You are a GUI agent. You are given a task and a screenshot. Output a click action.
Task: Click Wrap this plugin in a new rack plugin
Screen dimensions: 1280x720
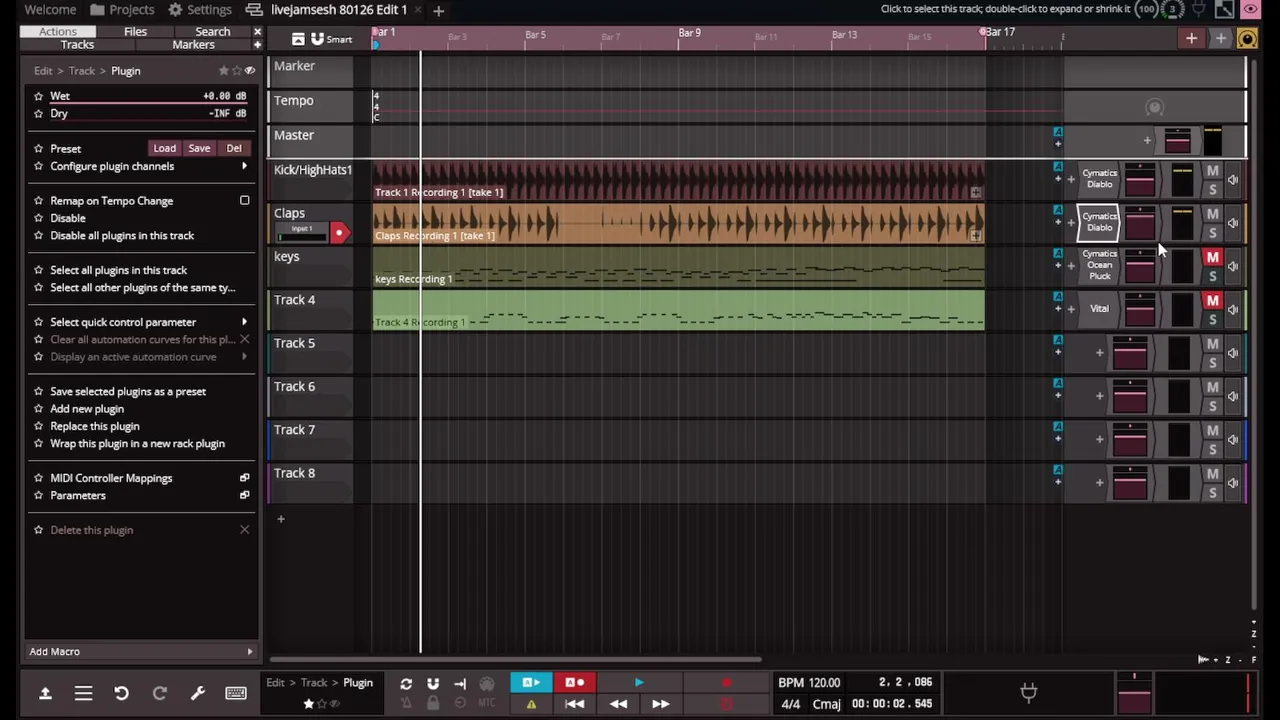point(138,444)
